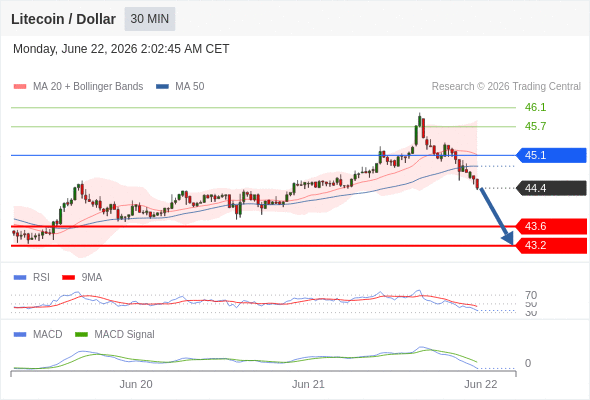
Task: Click the Jun 20 date axis label
Action: pos(136,384)
